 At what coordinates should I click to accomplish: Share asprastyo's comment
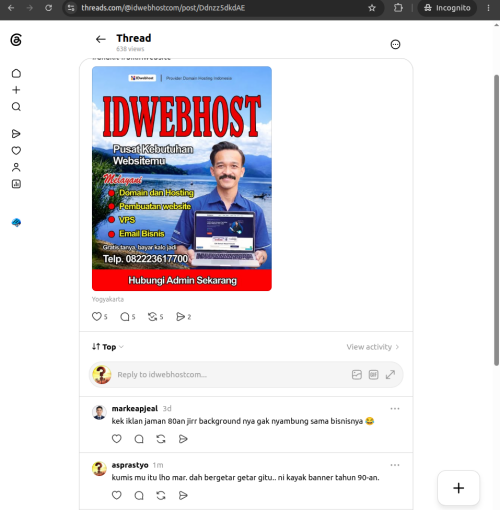(183, 495)
